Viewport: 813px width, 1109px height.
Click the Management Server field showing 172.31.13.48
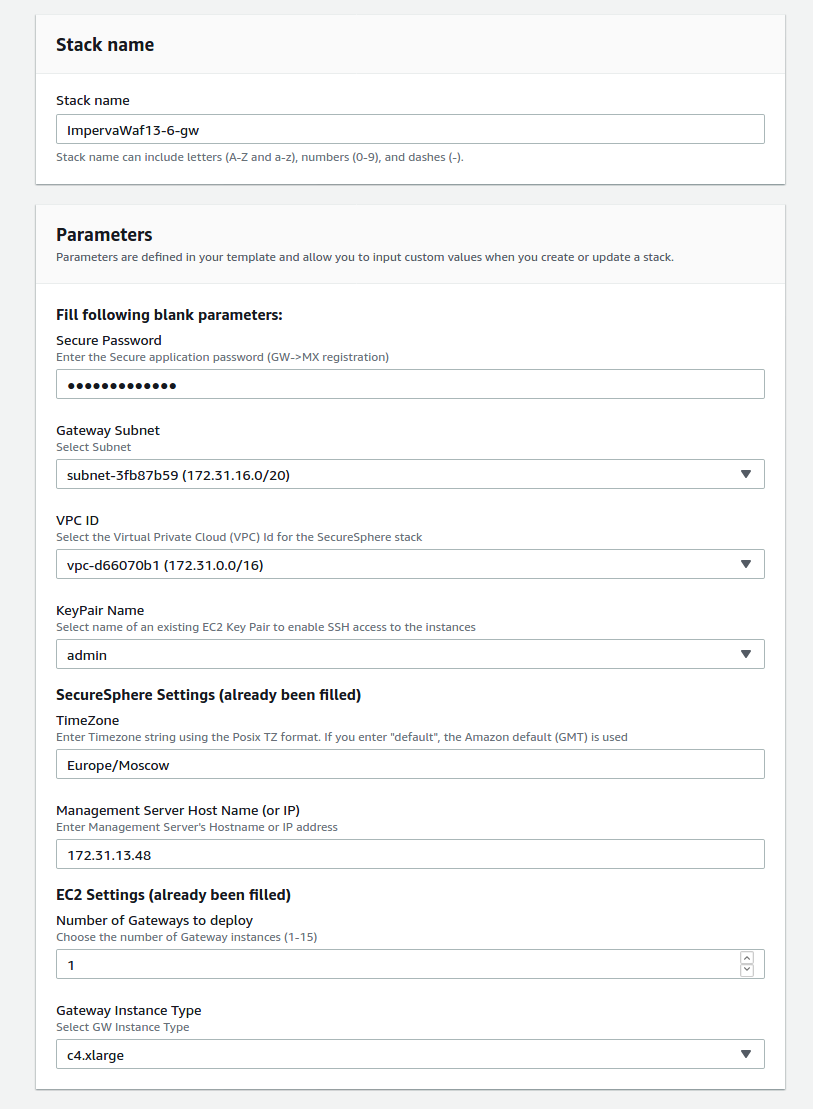point(410,854)
